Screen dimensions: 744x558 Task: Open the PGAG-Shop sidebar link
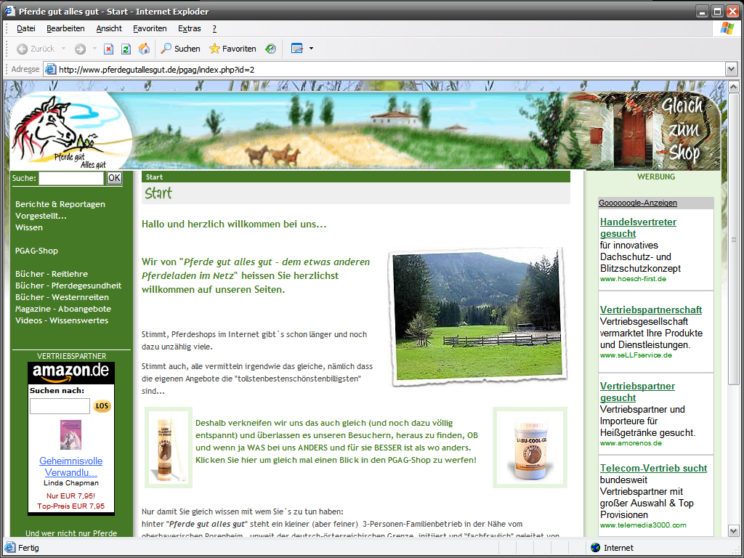coord(37,251)
